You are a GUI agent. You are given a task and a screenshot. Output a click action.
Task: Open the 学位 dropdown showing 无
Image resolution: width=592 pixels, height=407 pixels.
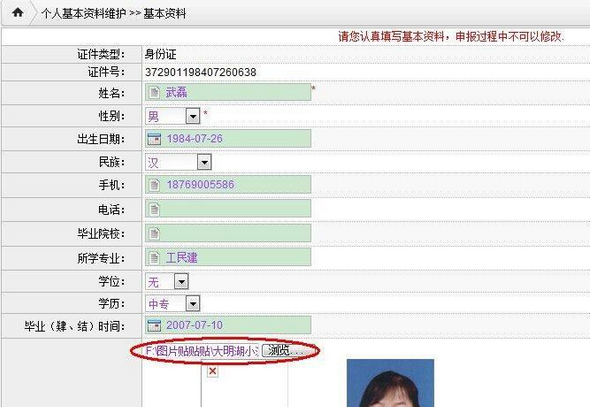click(x=166, y=282)
